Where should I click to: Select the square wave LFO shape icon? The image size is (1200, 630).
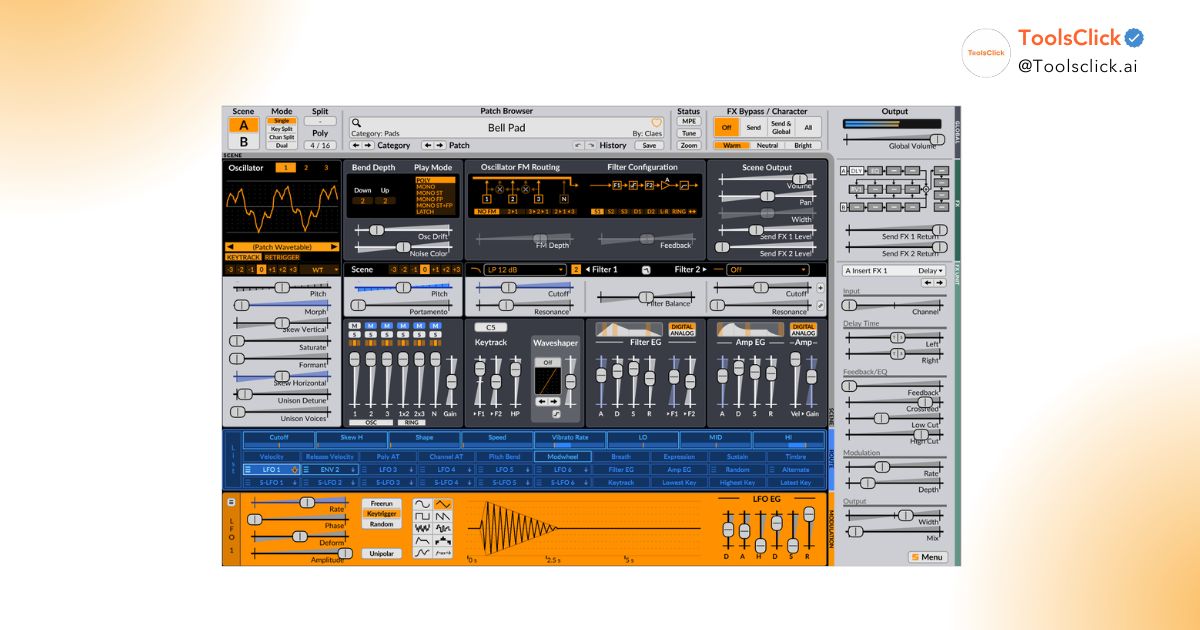click(x=422, y=517)
